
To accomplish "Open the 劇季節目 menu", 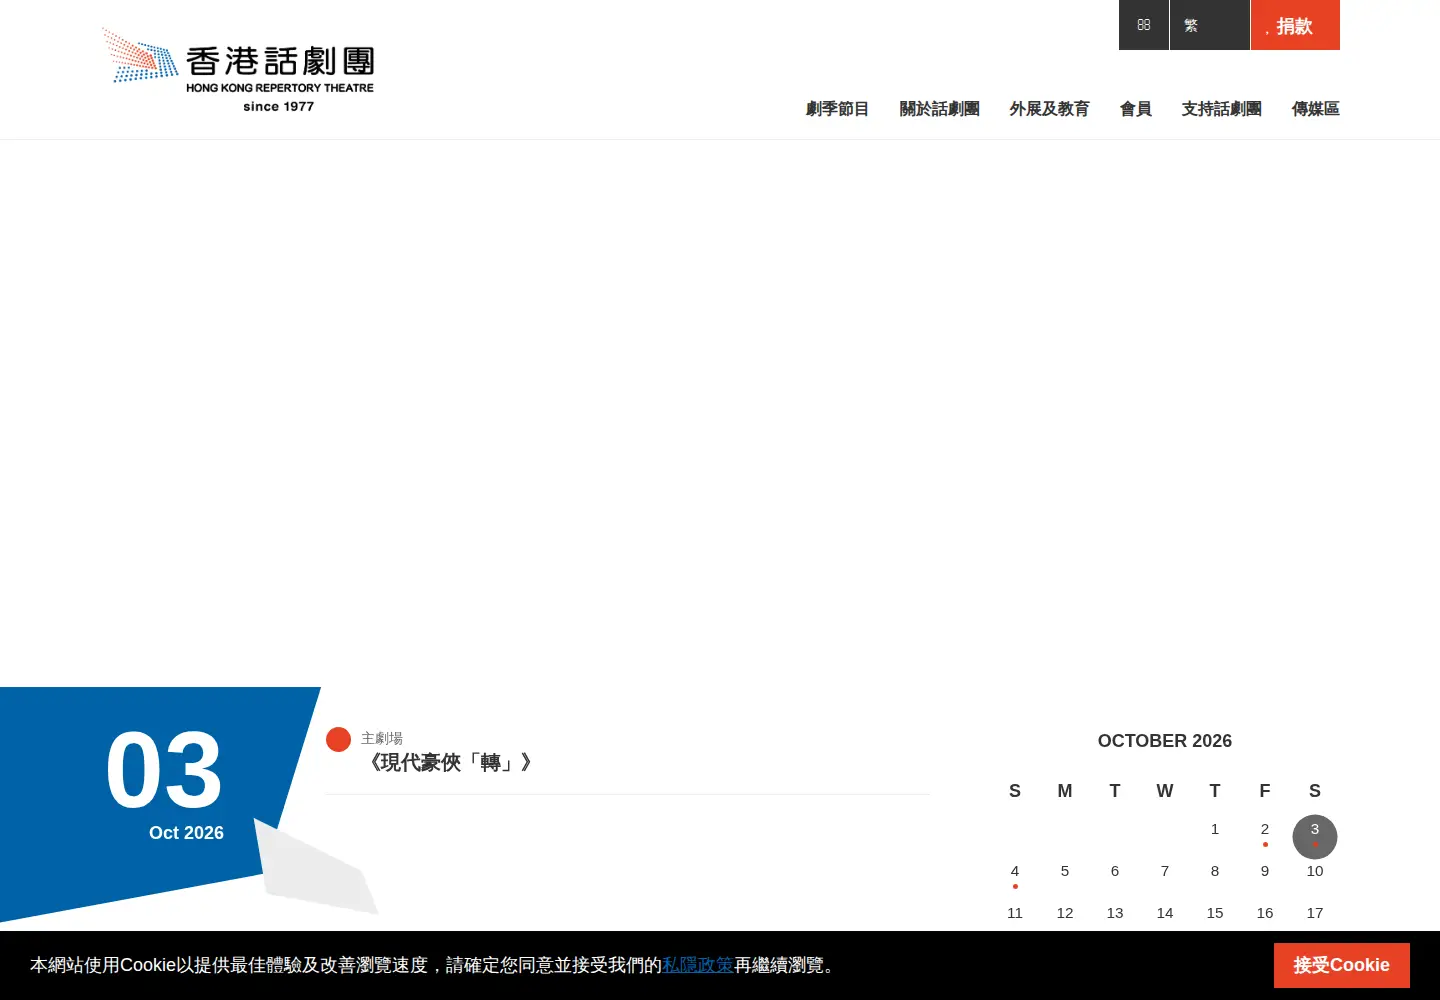I will (838, 109).
